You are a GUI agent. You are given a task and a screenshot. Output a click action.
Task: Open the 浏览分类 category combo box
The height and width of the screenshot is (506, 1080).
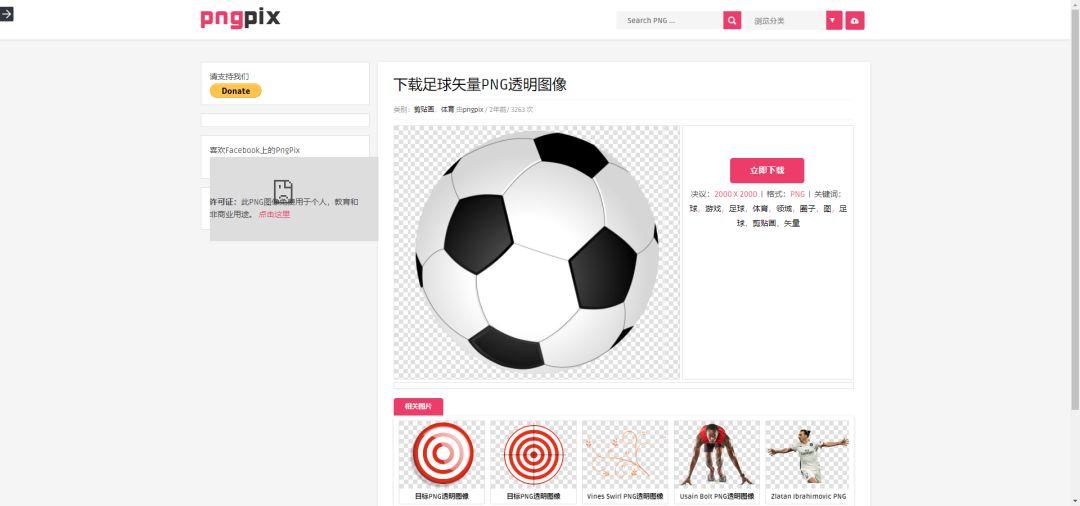(x=785, y=21)
